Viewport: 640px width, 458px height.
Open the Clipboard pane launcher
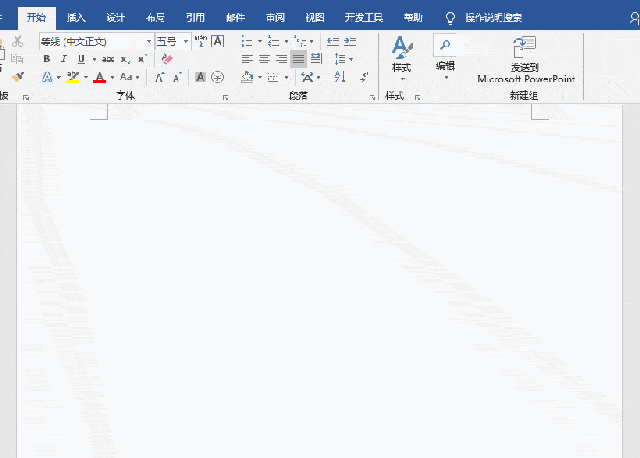click(26, 98)
